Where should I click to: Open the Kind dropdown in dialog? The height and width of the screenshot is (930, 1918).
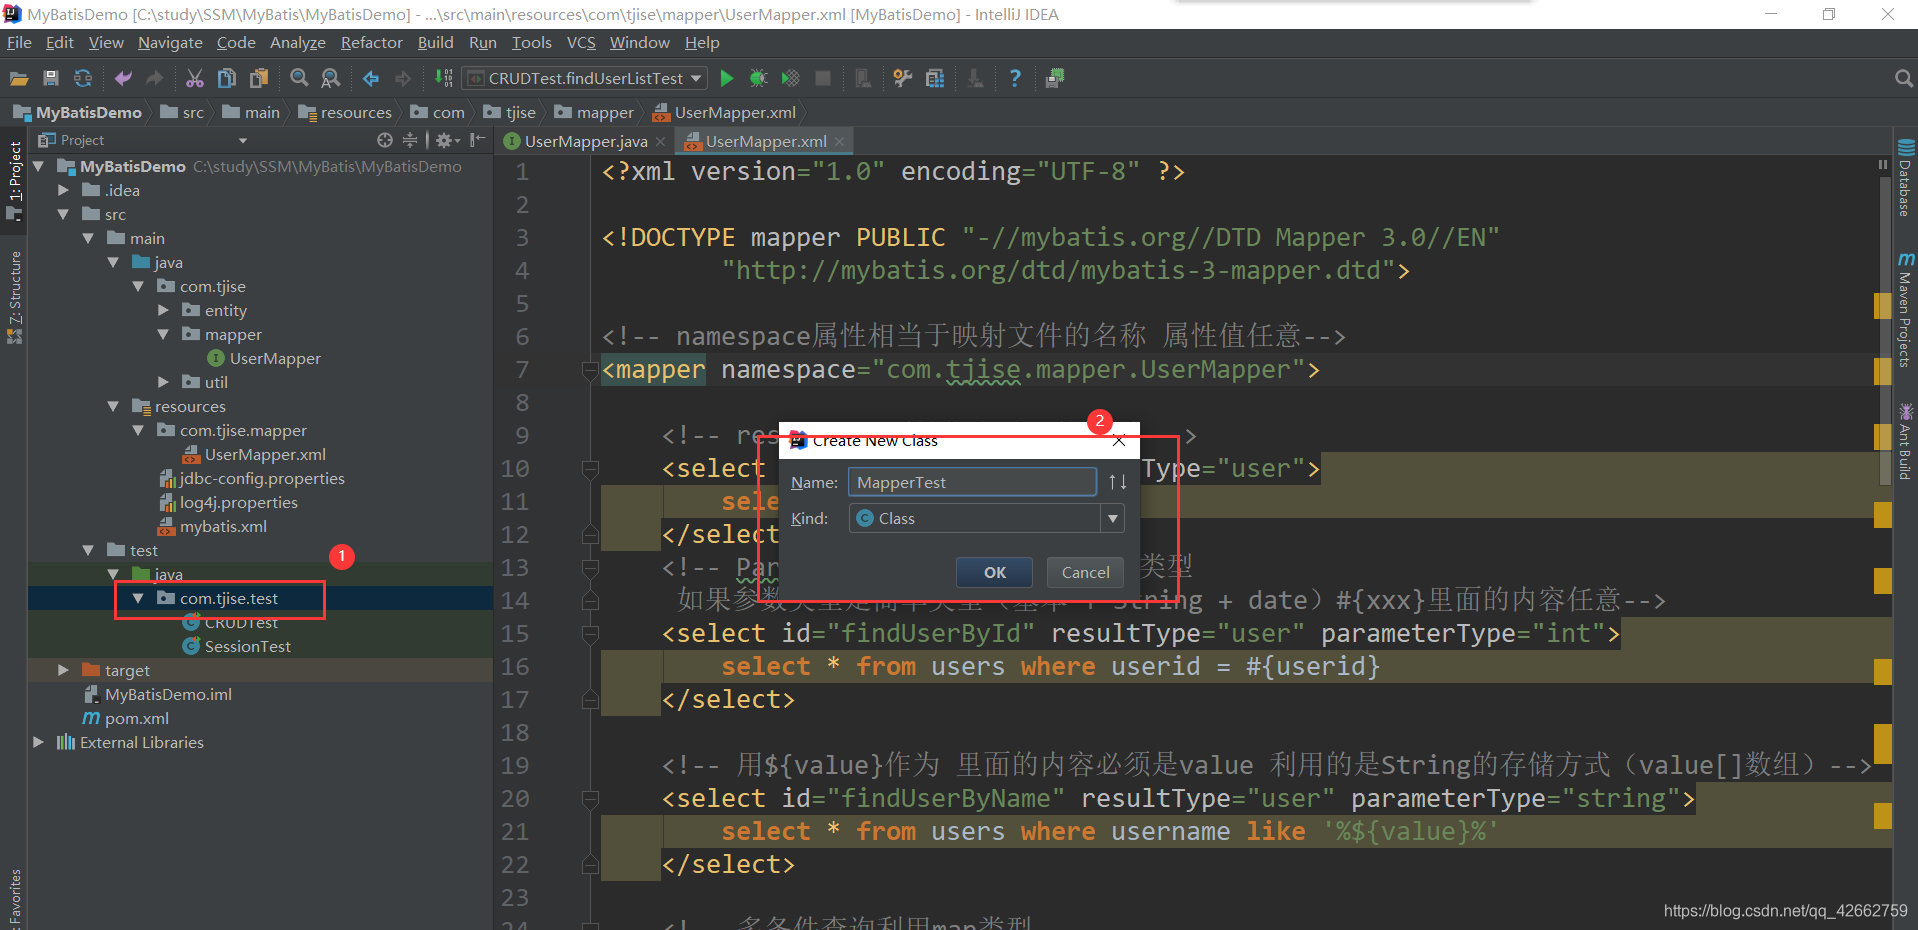pos(1112,518)
